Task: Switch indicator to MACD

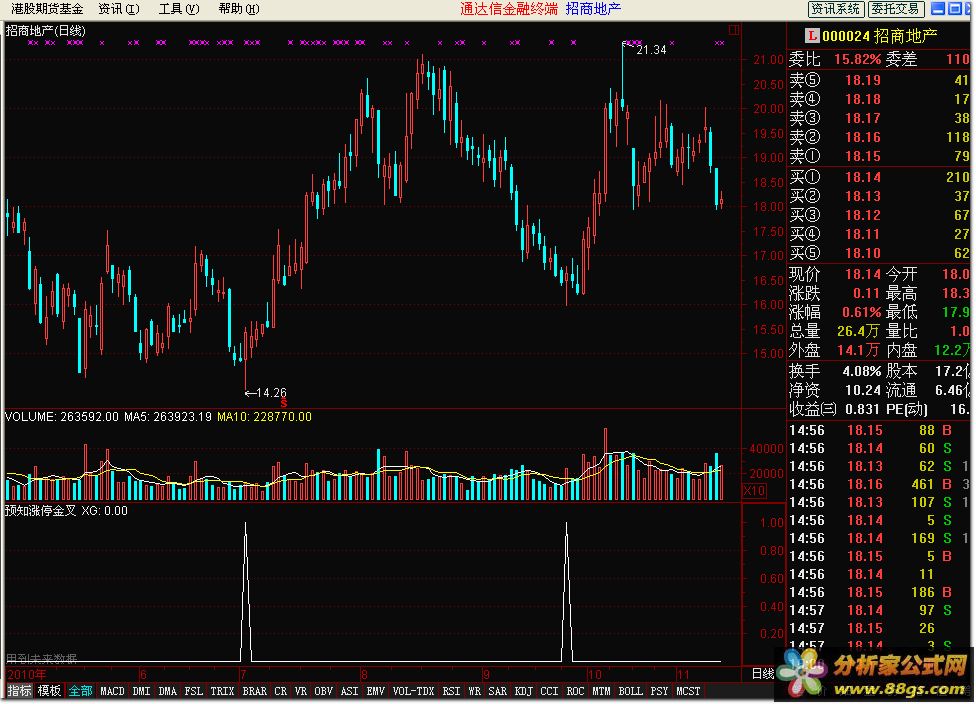Action: point(112,691)
